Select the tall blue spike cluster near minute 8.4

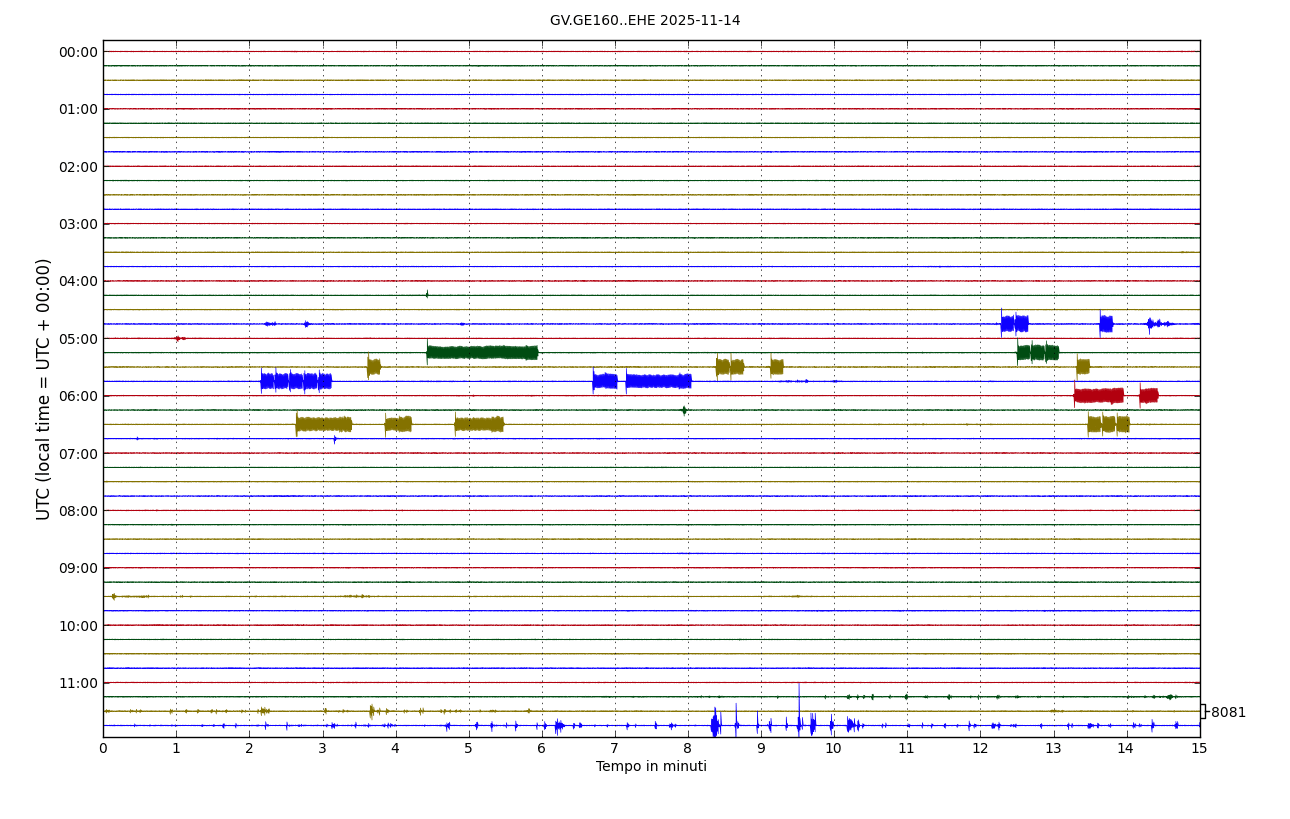click(x=715, y=725)
